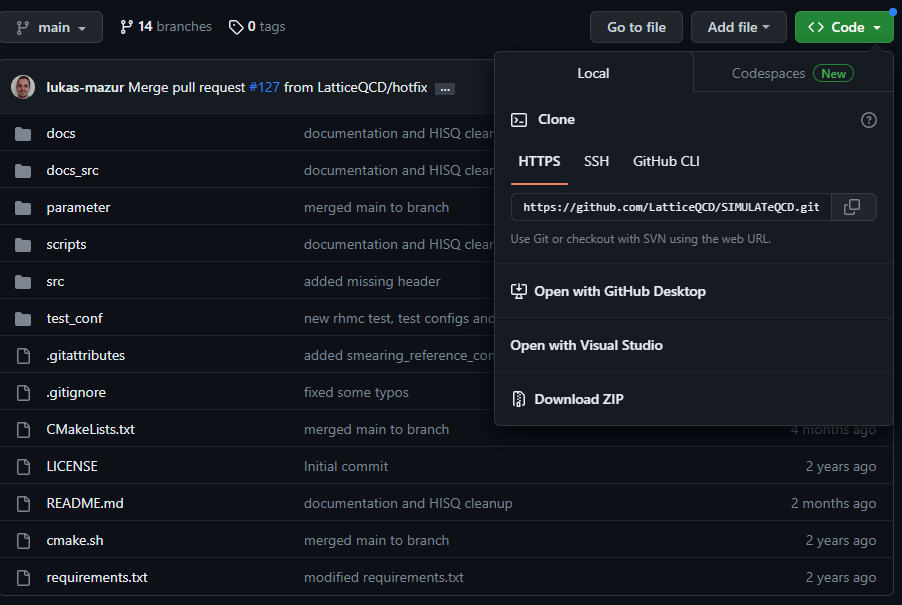
Task: Open README.md's 'documentation and HISQ cleanup' commit
Action: (408, 504)
